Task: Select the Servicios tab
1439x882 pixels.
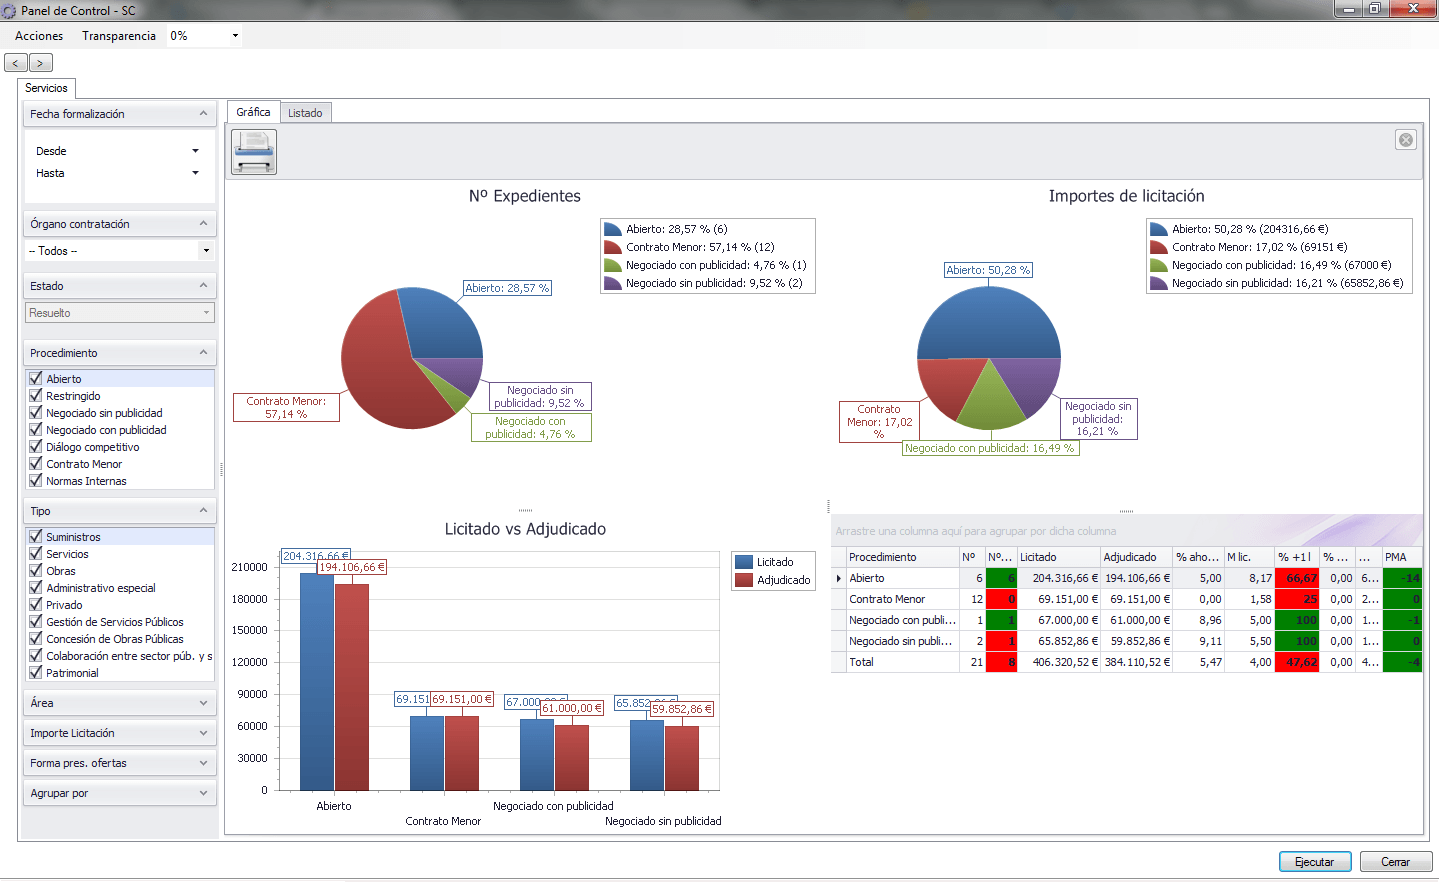Action: click(x=46, y=88)
